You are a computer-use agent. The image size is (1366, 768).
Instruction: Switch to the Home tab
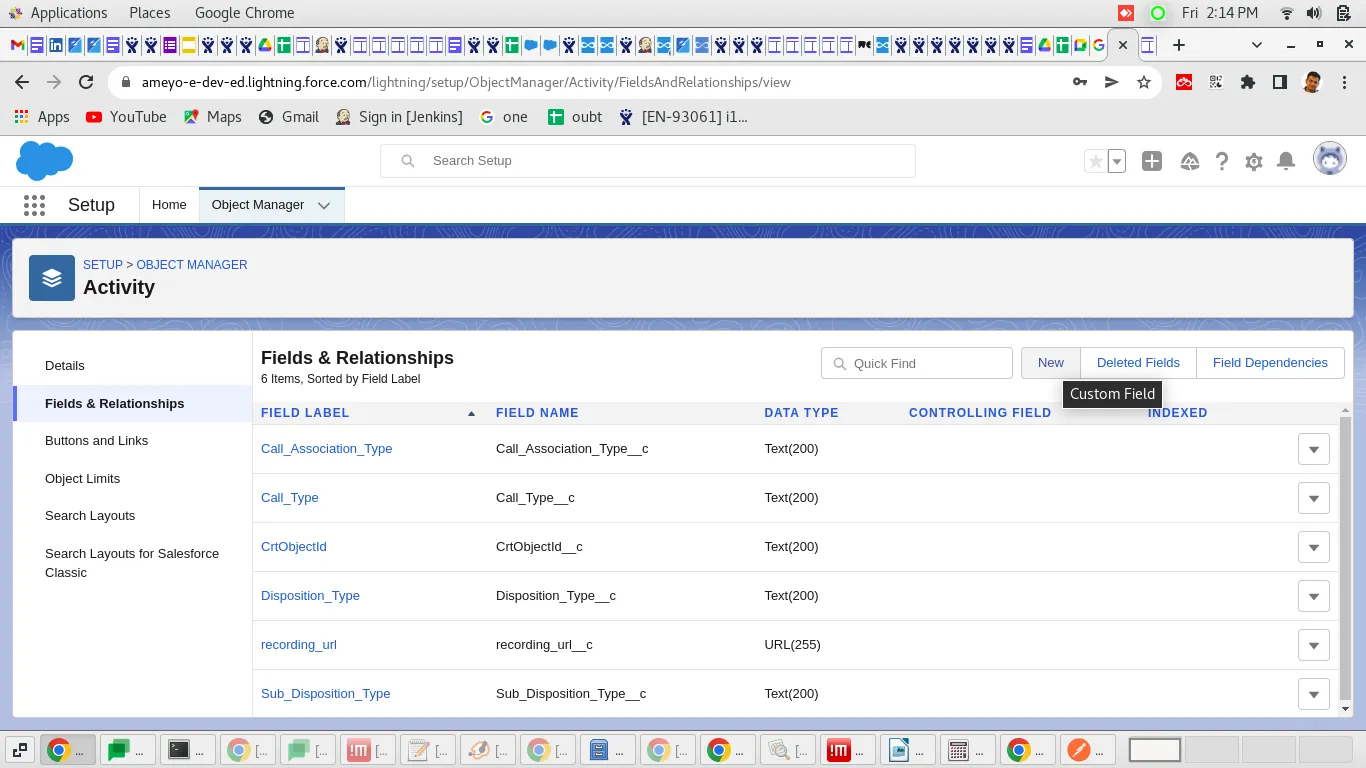point(169,205)
